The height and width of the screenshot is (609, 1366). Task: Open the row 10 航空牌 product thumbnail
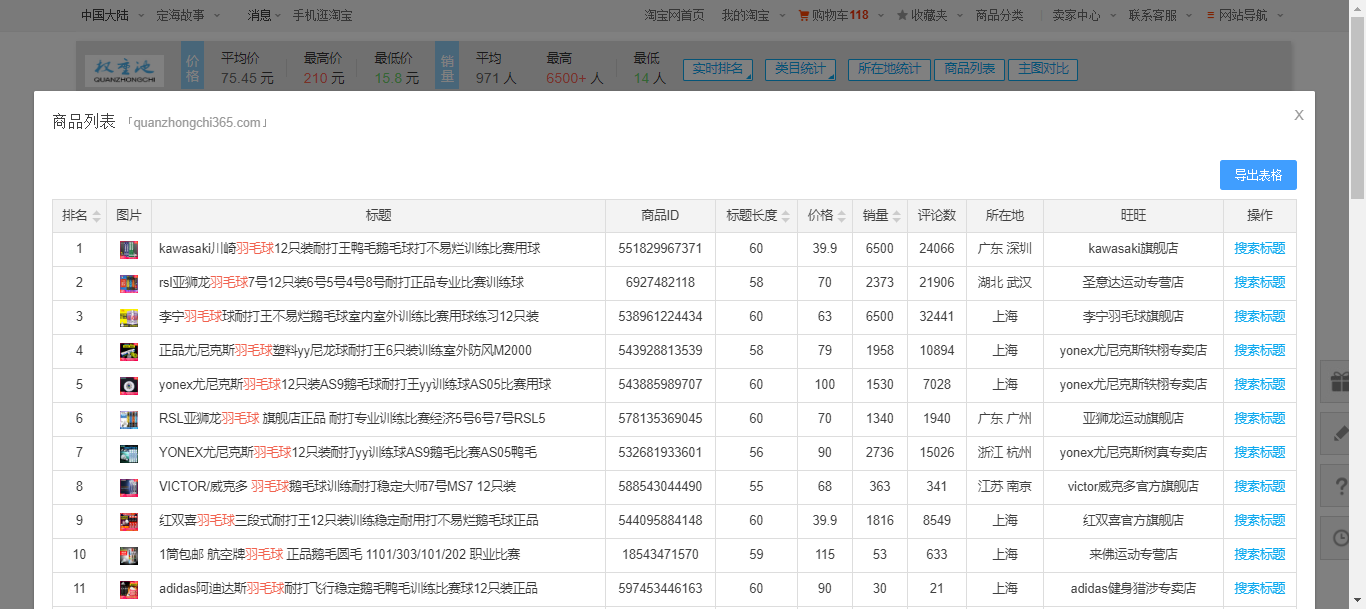(x=128, y=555)
